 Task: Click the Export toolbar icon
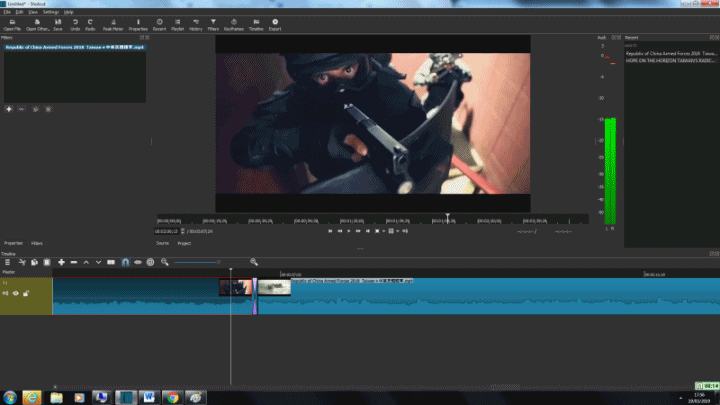(x=275, y=22)
